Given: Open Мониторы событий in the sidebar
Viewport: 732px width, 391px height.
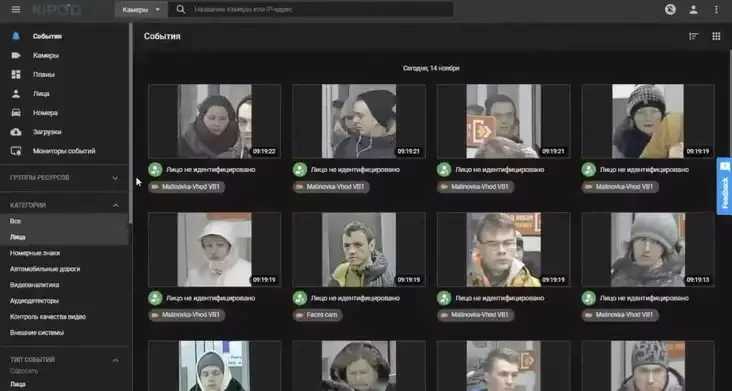Looking at the screenshot, I should [64, 151].
